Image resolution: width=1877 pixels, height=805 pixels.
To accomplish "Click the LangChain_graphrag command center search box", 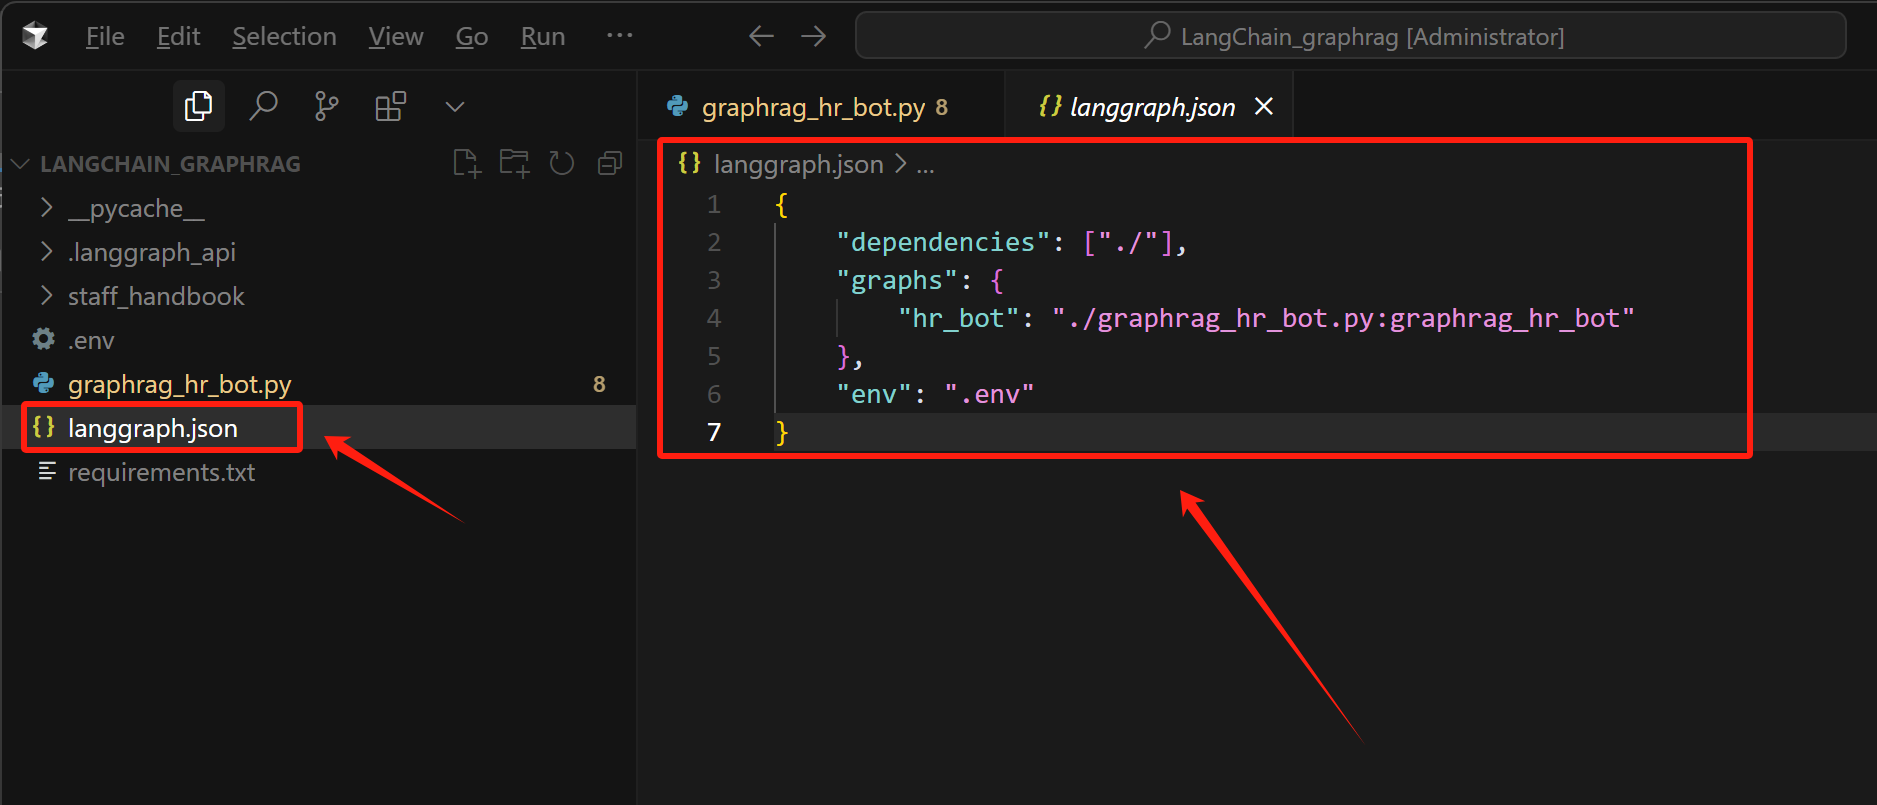I will point(1351,36).
